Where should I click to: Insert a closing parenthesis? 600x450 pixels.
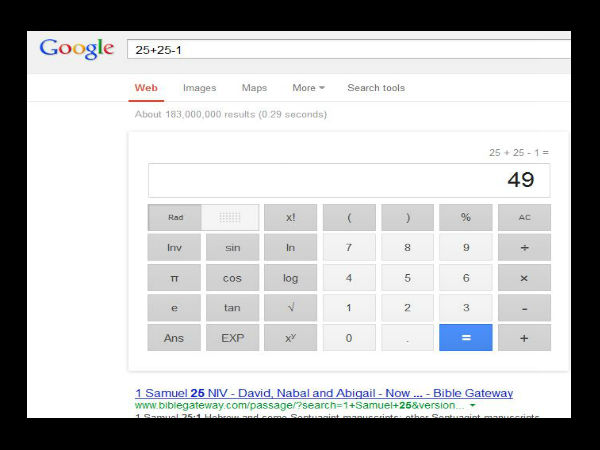[x=408, y=217]
